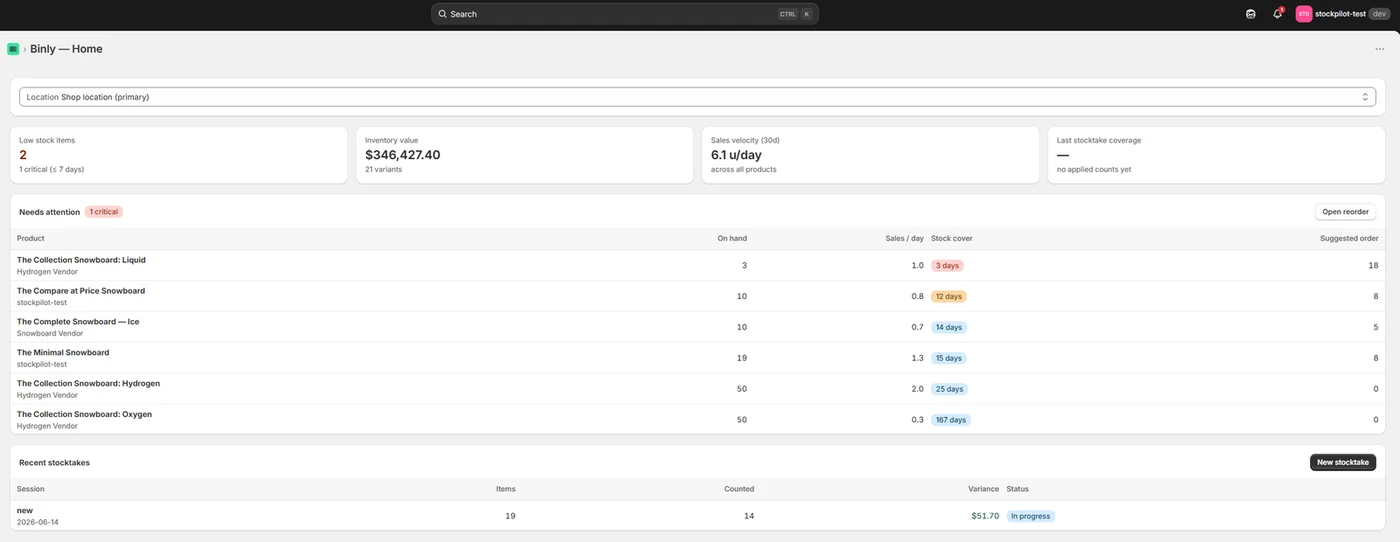Click the Needs attention heading
The width and height of the screenshot is (1400, 542).
pyautogui.click(x=49, y=212)
